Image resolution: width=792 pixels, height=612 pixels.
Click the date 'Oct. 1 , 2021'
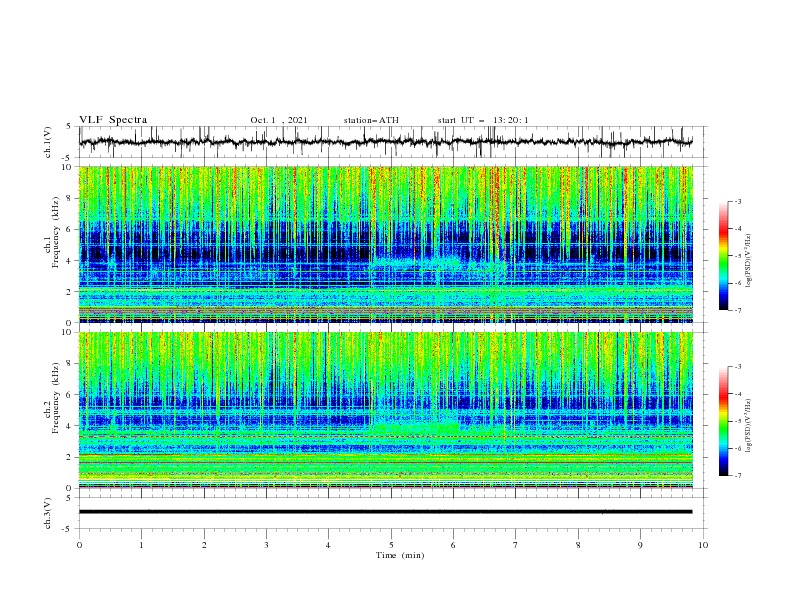279,120
